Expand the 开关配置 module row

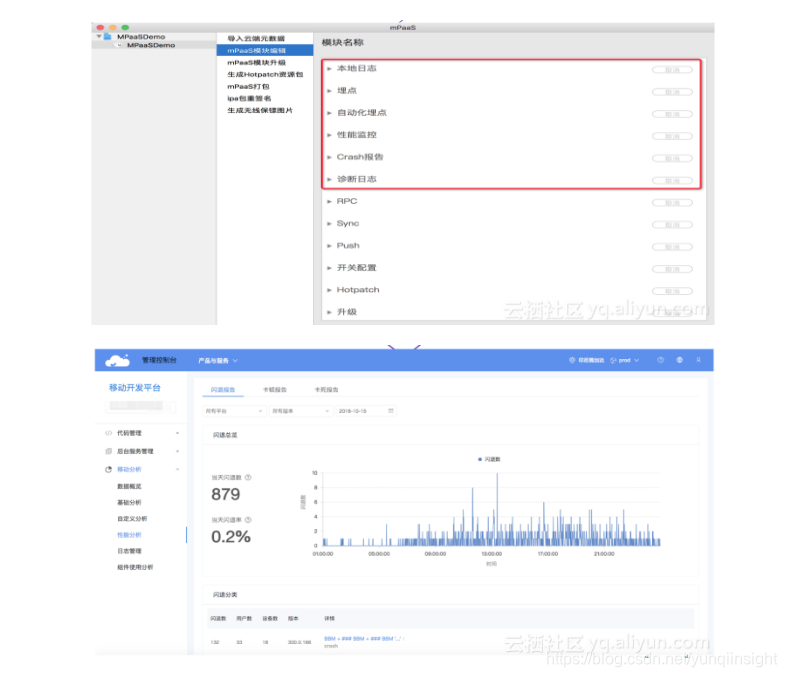click(329, 268)
